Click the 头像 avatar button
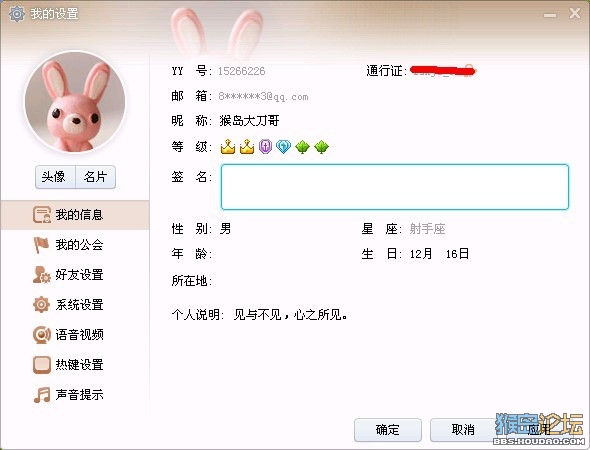590x450 pixels. 55,177
